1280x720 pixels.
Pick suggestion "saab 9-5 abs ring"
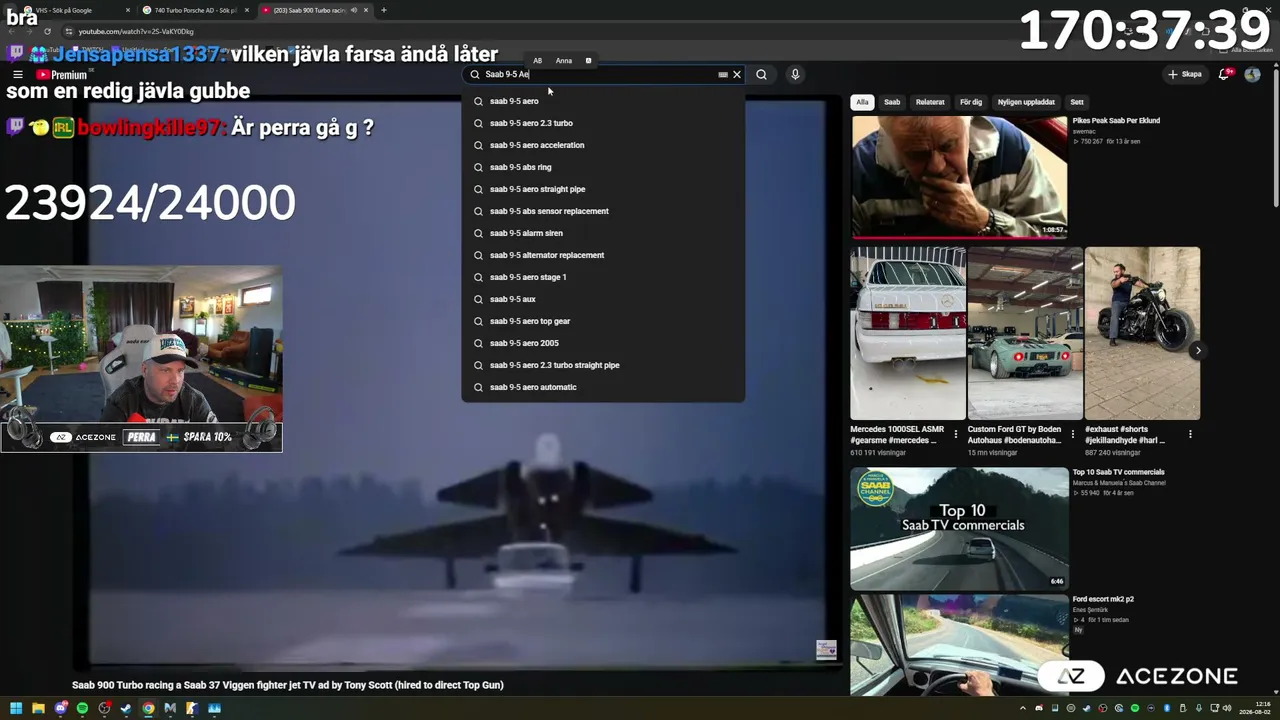603,167
